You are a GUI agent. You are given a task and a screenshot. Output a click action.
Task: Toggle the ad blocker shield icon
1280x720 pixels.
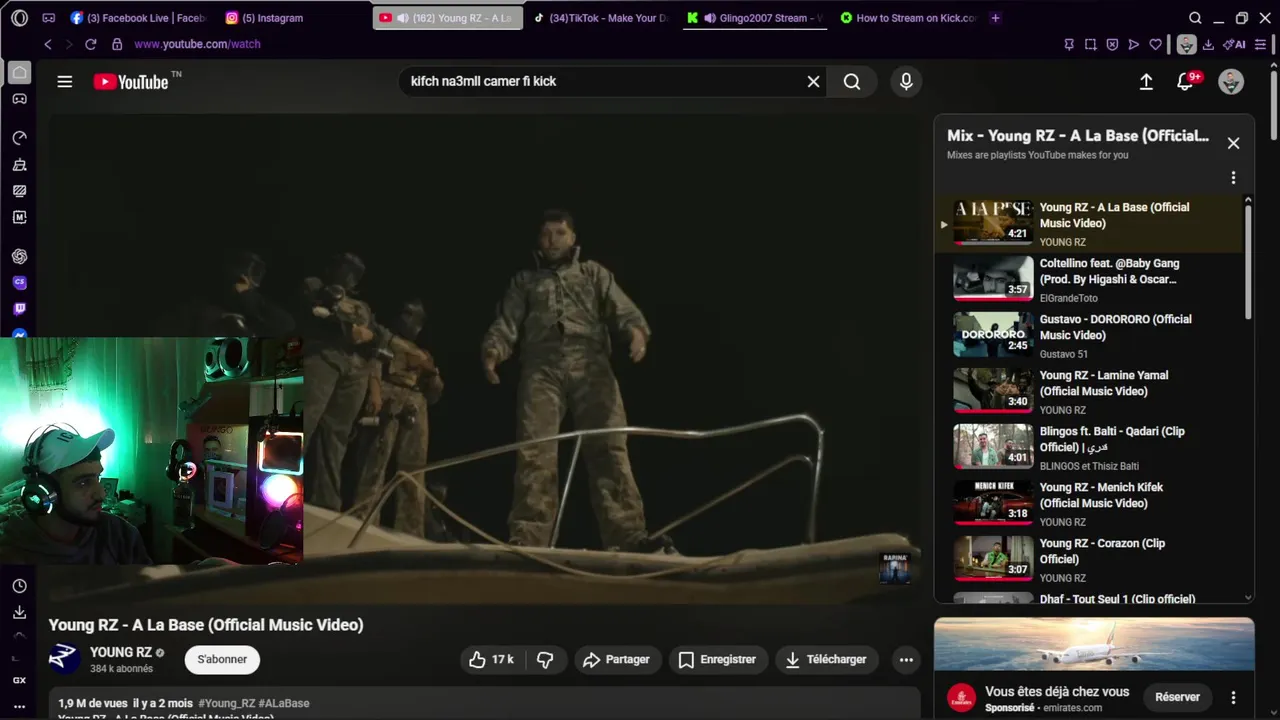[1112, 44]
